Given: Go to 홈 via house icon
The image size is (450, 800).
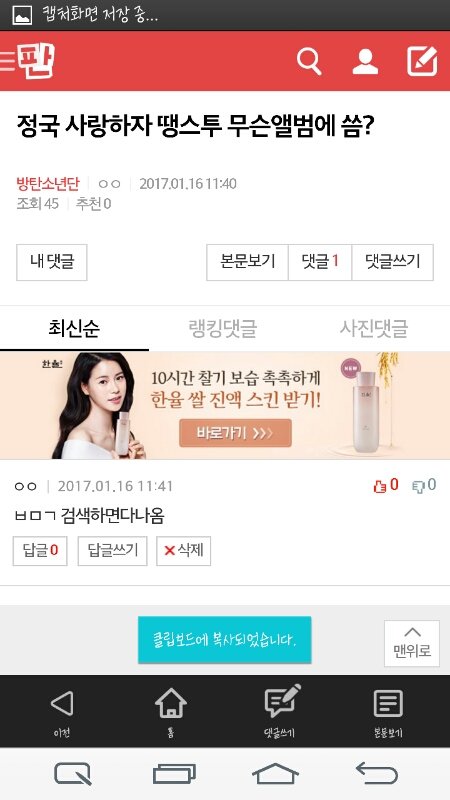Looking at the screenshot, I should (170, 703).
